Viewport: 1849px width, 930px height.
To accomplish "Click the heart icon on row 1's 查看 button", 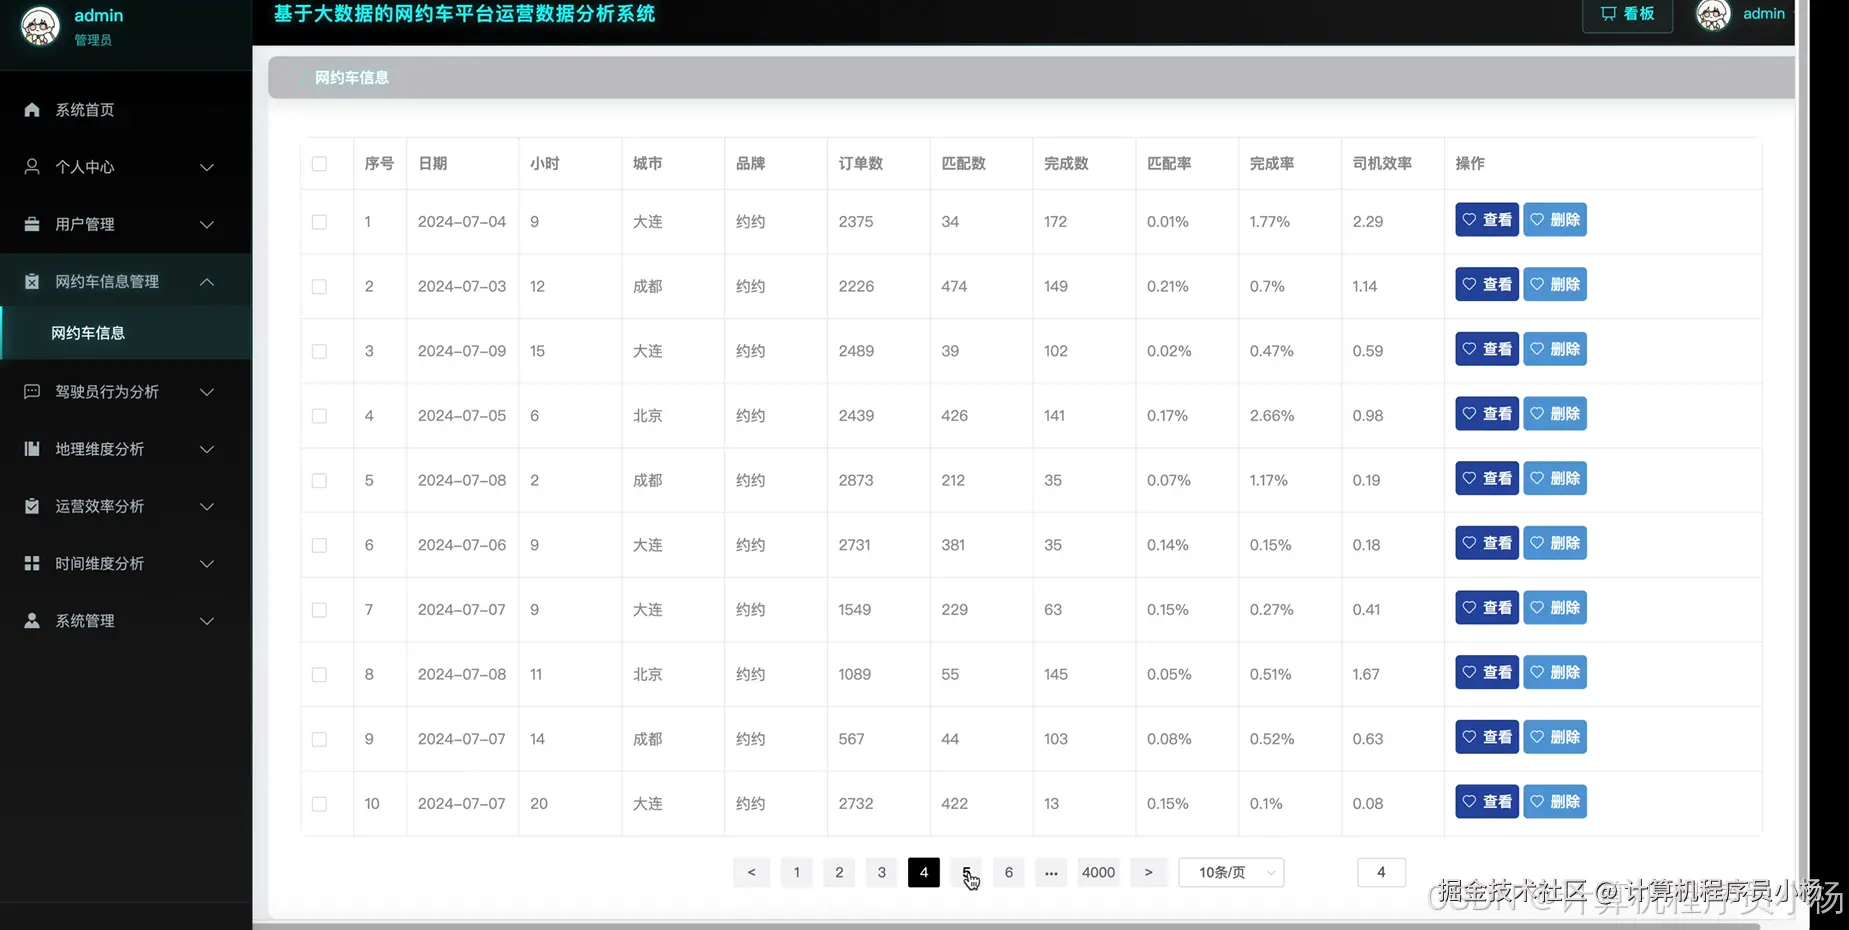I will click(x=1469, y=219).
